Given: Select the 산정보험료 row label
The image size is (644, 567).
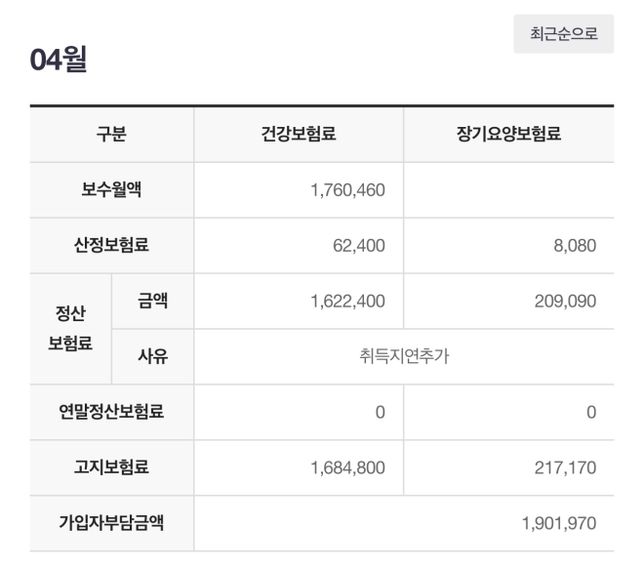Looking at the screenshot, I should tap(111, 245).
